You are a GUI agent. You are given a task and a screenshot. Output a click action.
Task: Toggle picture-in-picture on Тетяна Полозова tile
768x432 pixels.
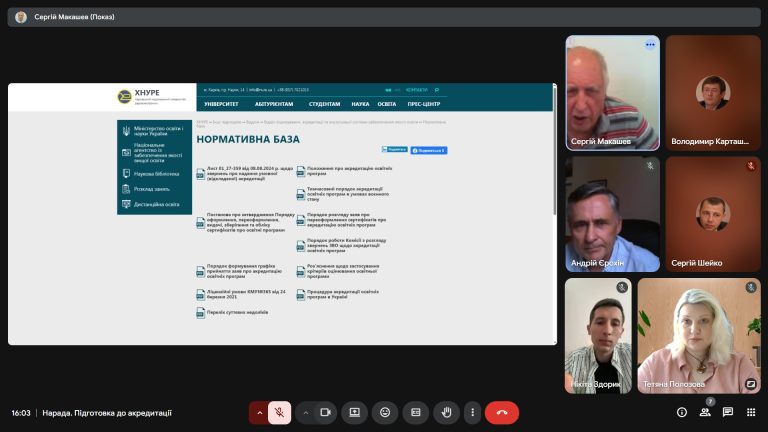[x=750, y=384]
